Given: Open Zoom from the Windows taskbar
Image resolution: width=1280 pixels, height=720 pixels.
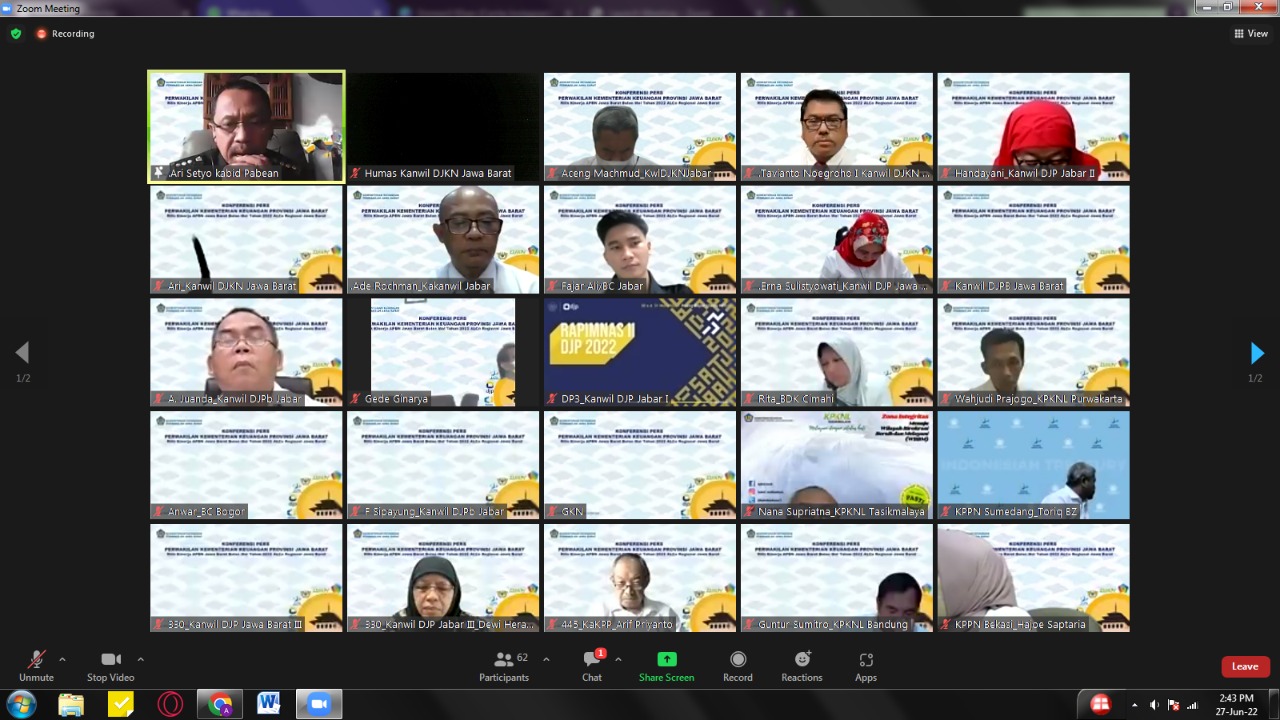Looking at the screenshot, I should point(318,704).
